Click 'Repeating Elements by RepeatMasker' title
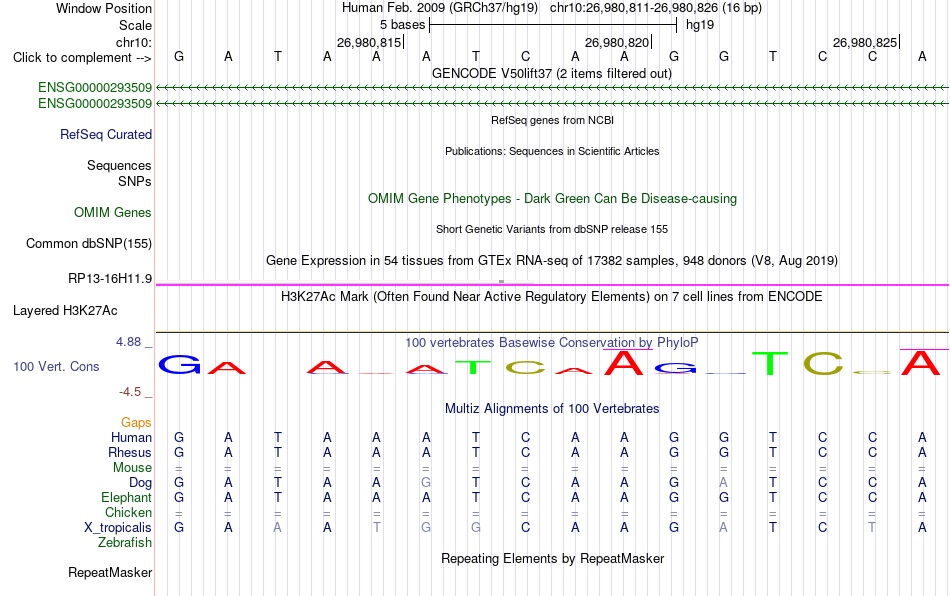 553,558
